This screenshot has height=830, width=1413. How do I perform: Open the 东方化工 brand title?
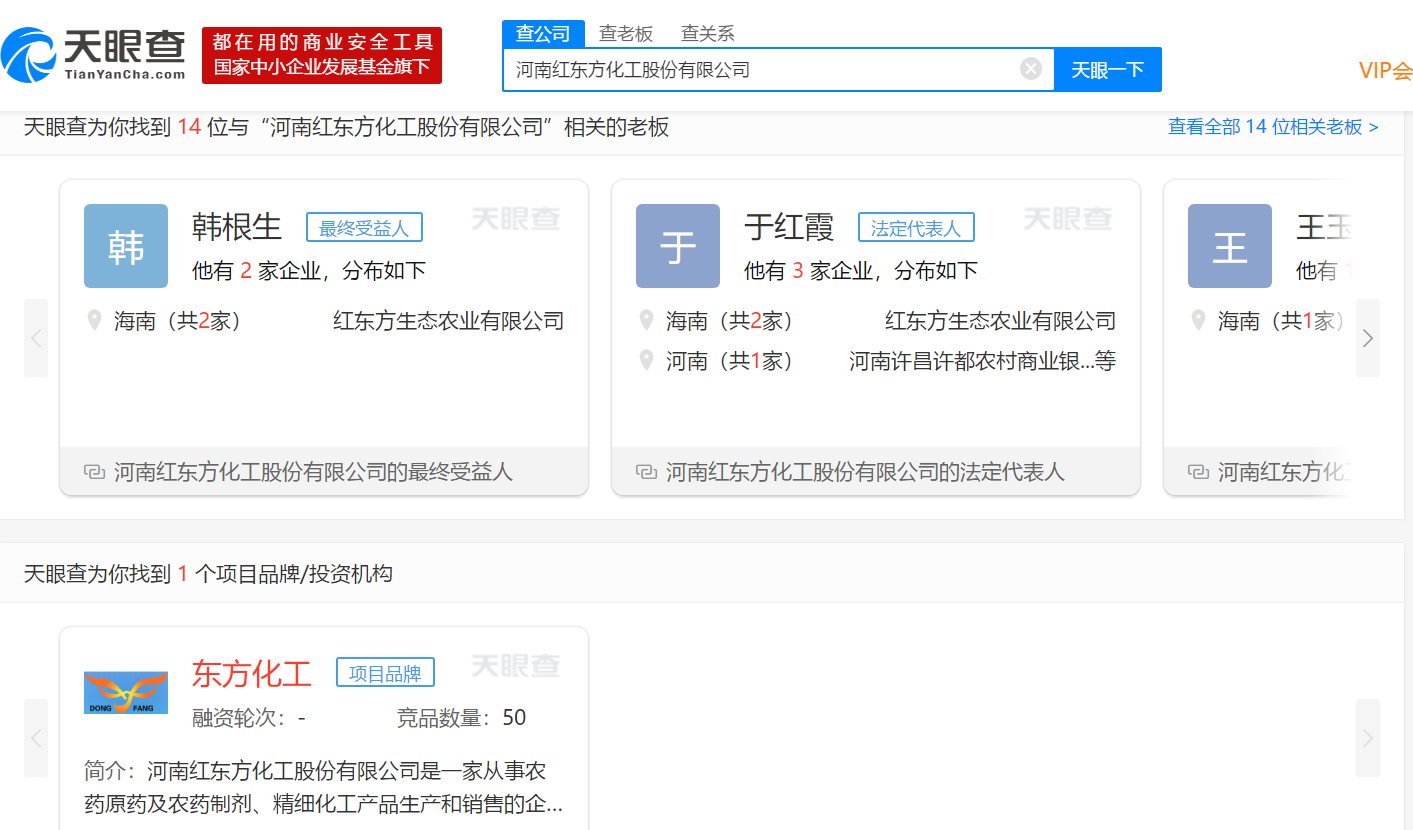pyautogui.click(x=252, y=674)
